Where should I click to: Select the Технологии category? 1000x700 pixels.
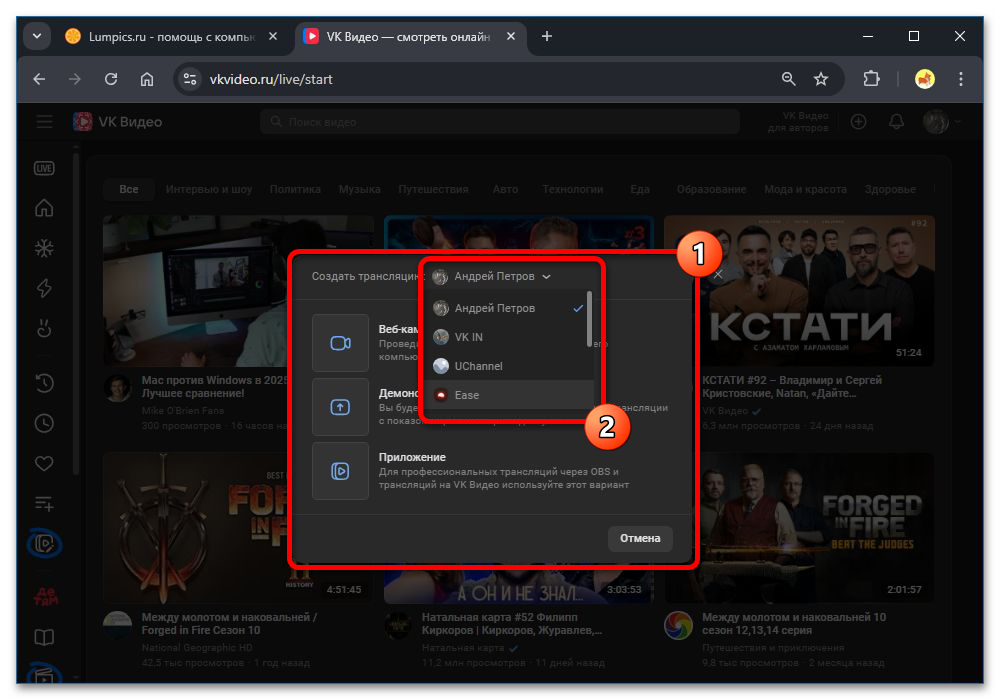(x=573, y=189)
